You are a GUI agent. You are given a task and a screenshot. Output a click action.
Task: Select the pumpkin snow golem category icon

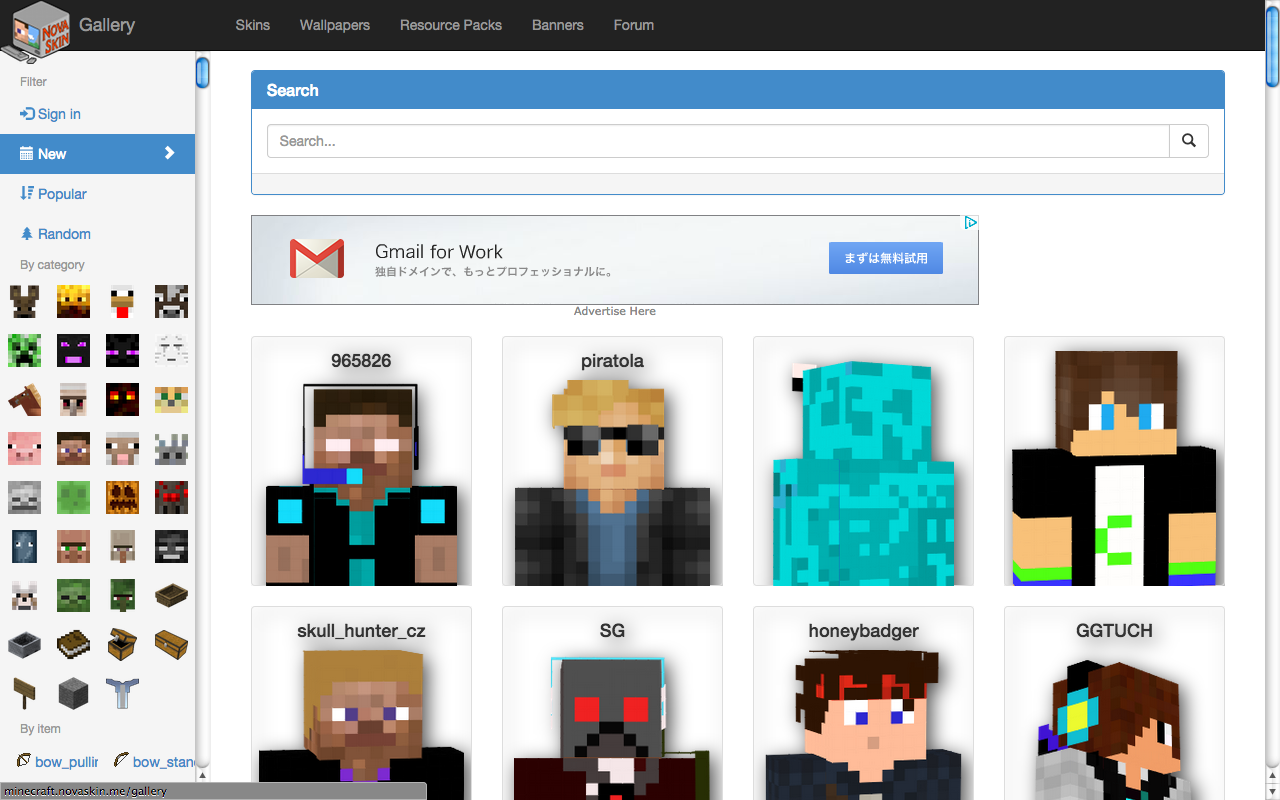[x=122, y=497]
